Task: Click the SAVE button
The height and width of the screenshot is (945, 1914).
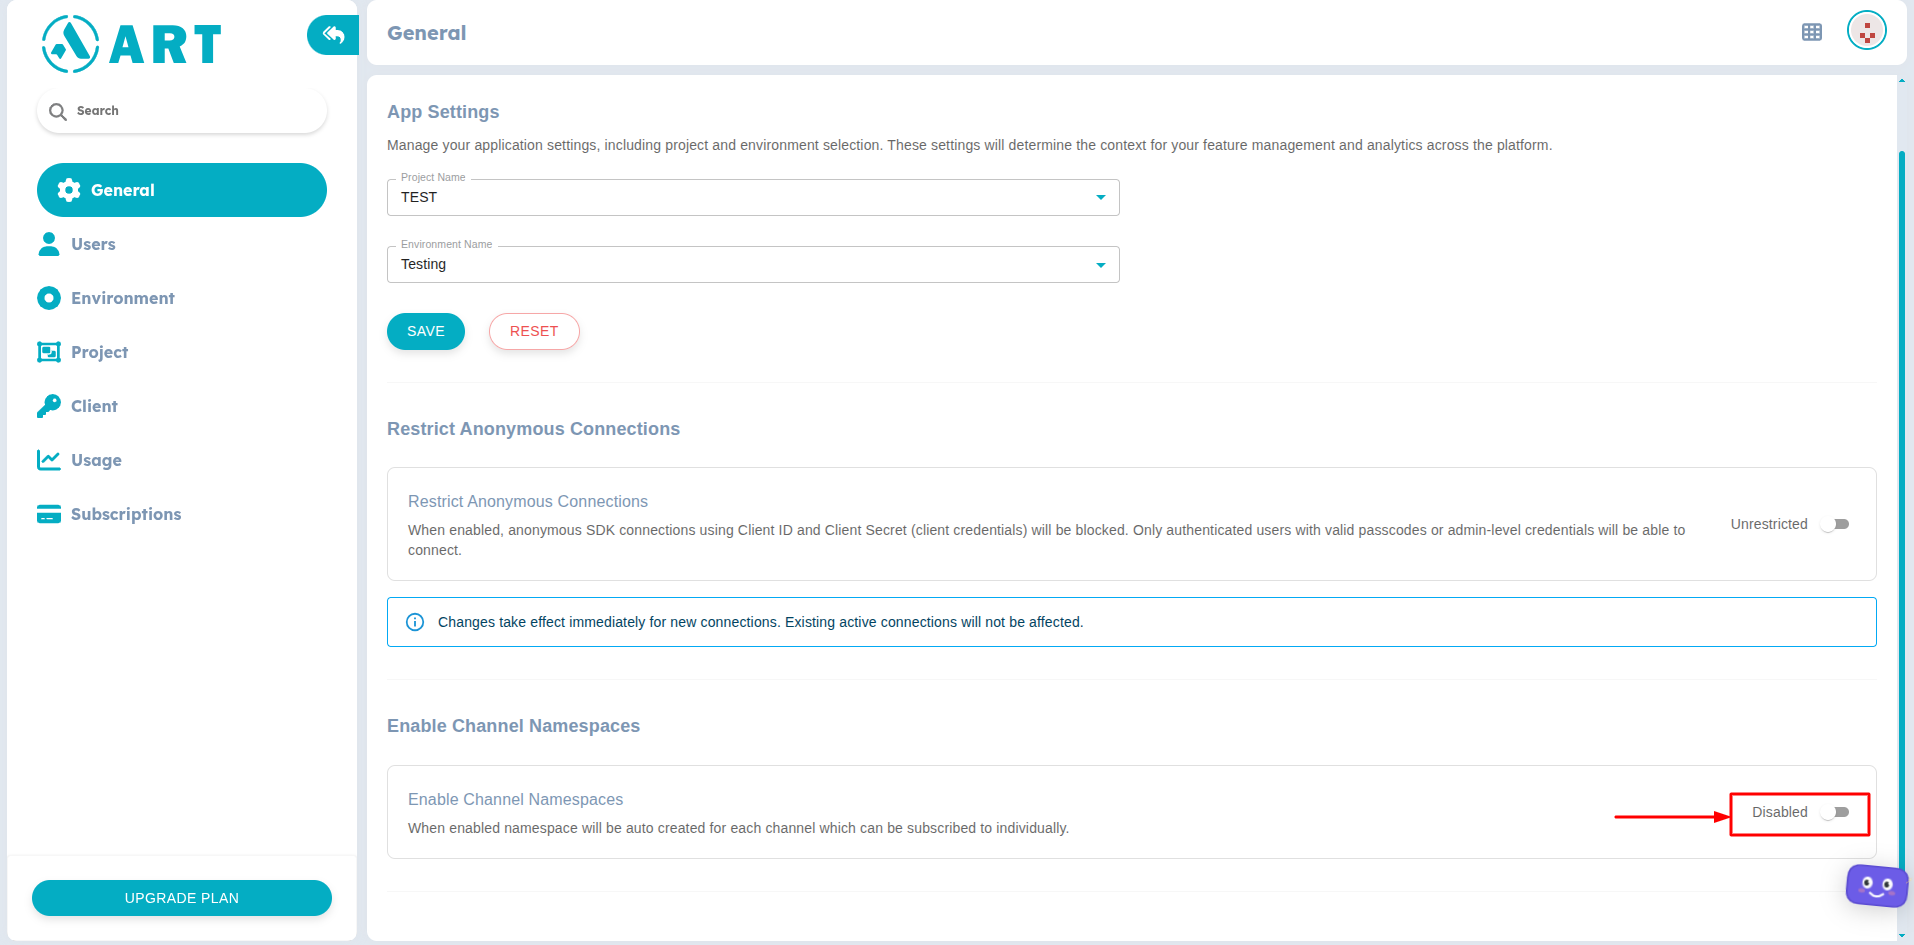Action: 426,331
